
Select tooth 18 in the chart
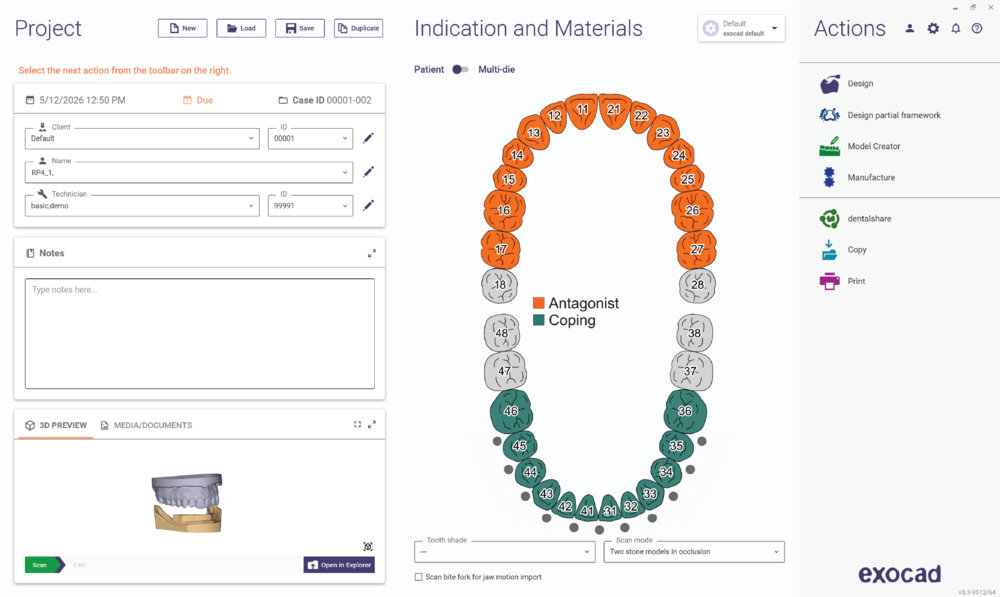499,284
